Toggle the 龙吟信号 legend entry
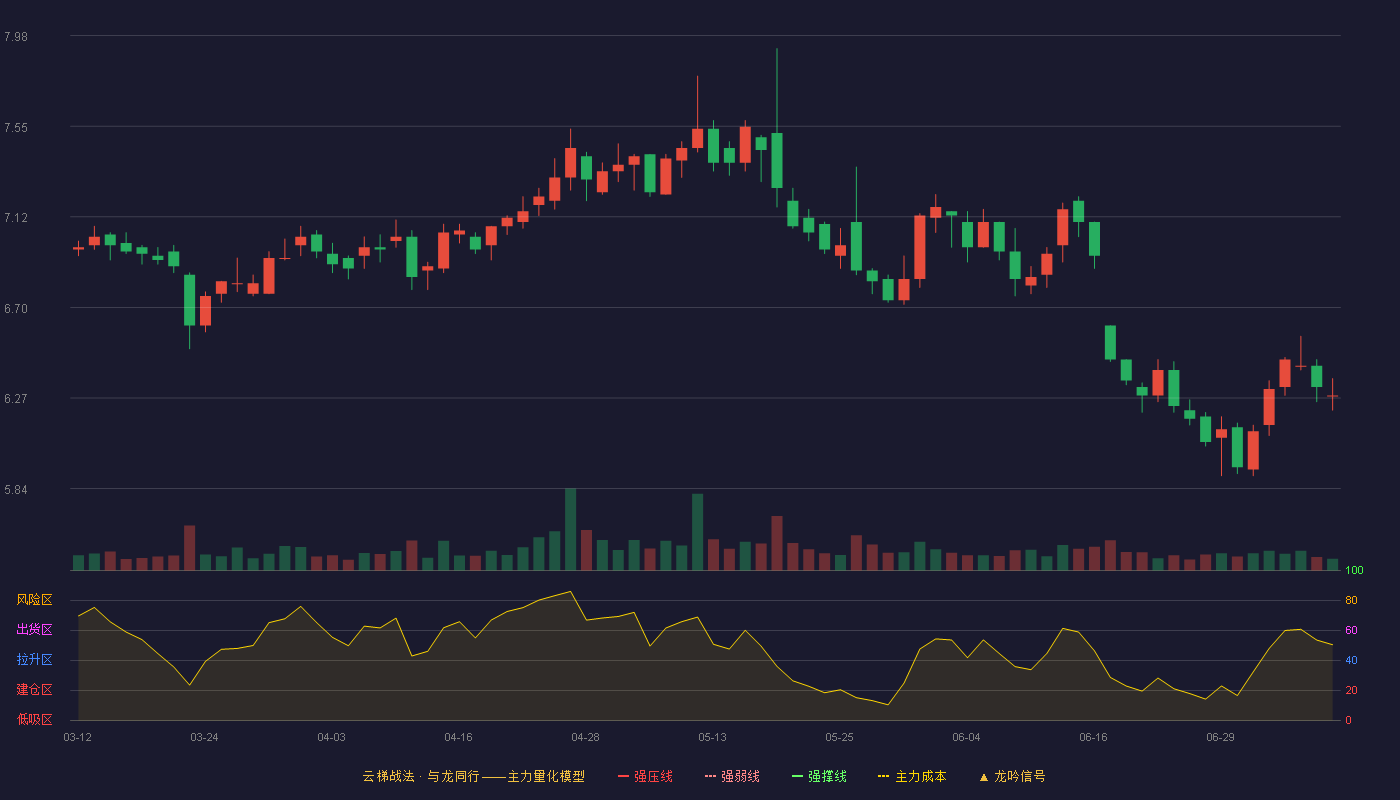1400x800 pixels. (1012, 776)
